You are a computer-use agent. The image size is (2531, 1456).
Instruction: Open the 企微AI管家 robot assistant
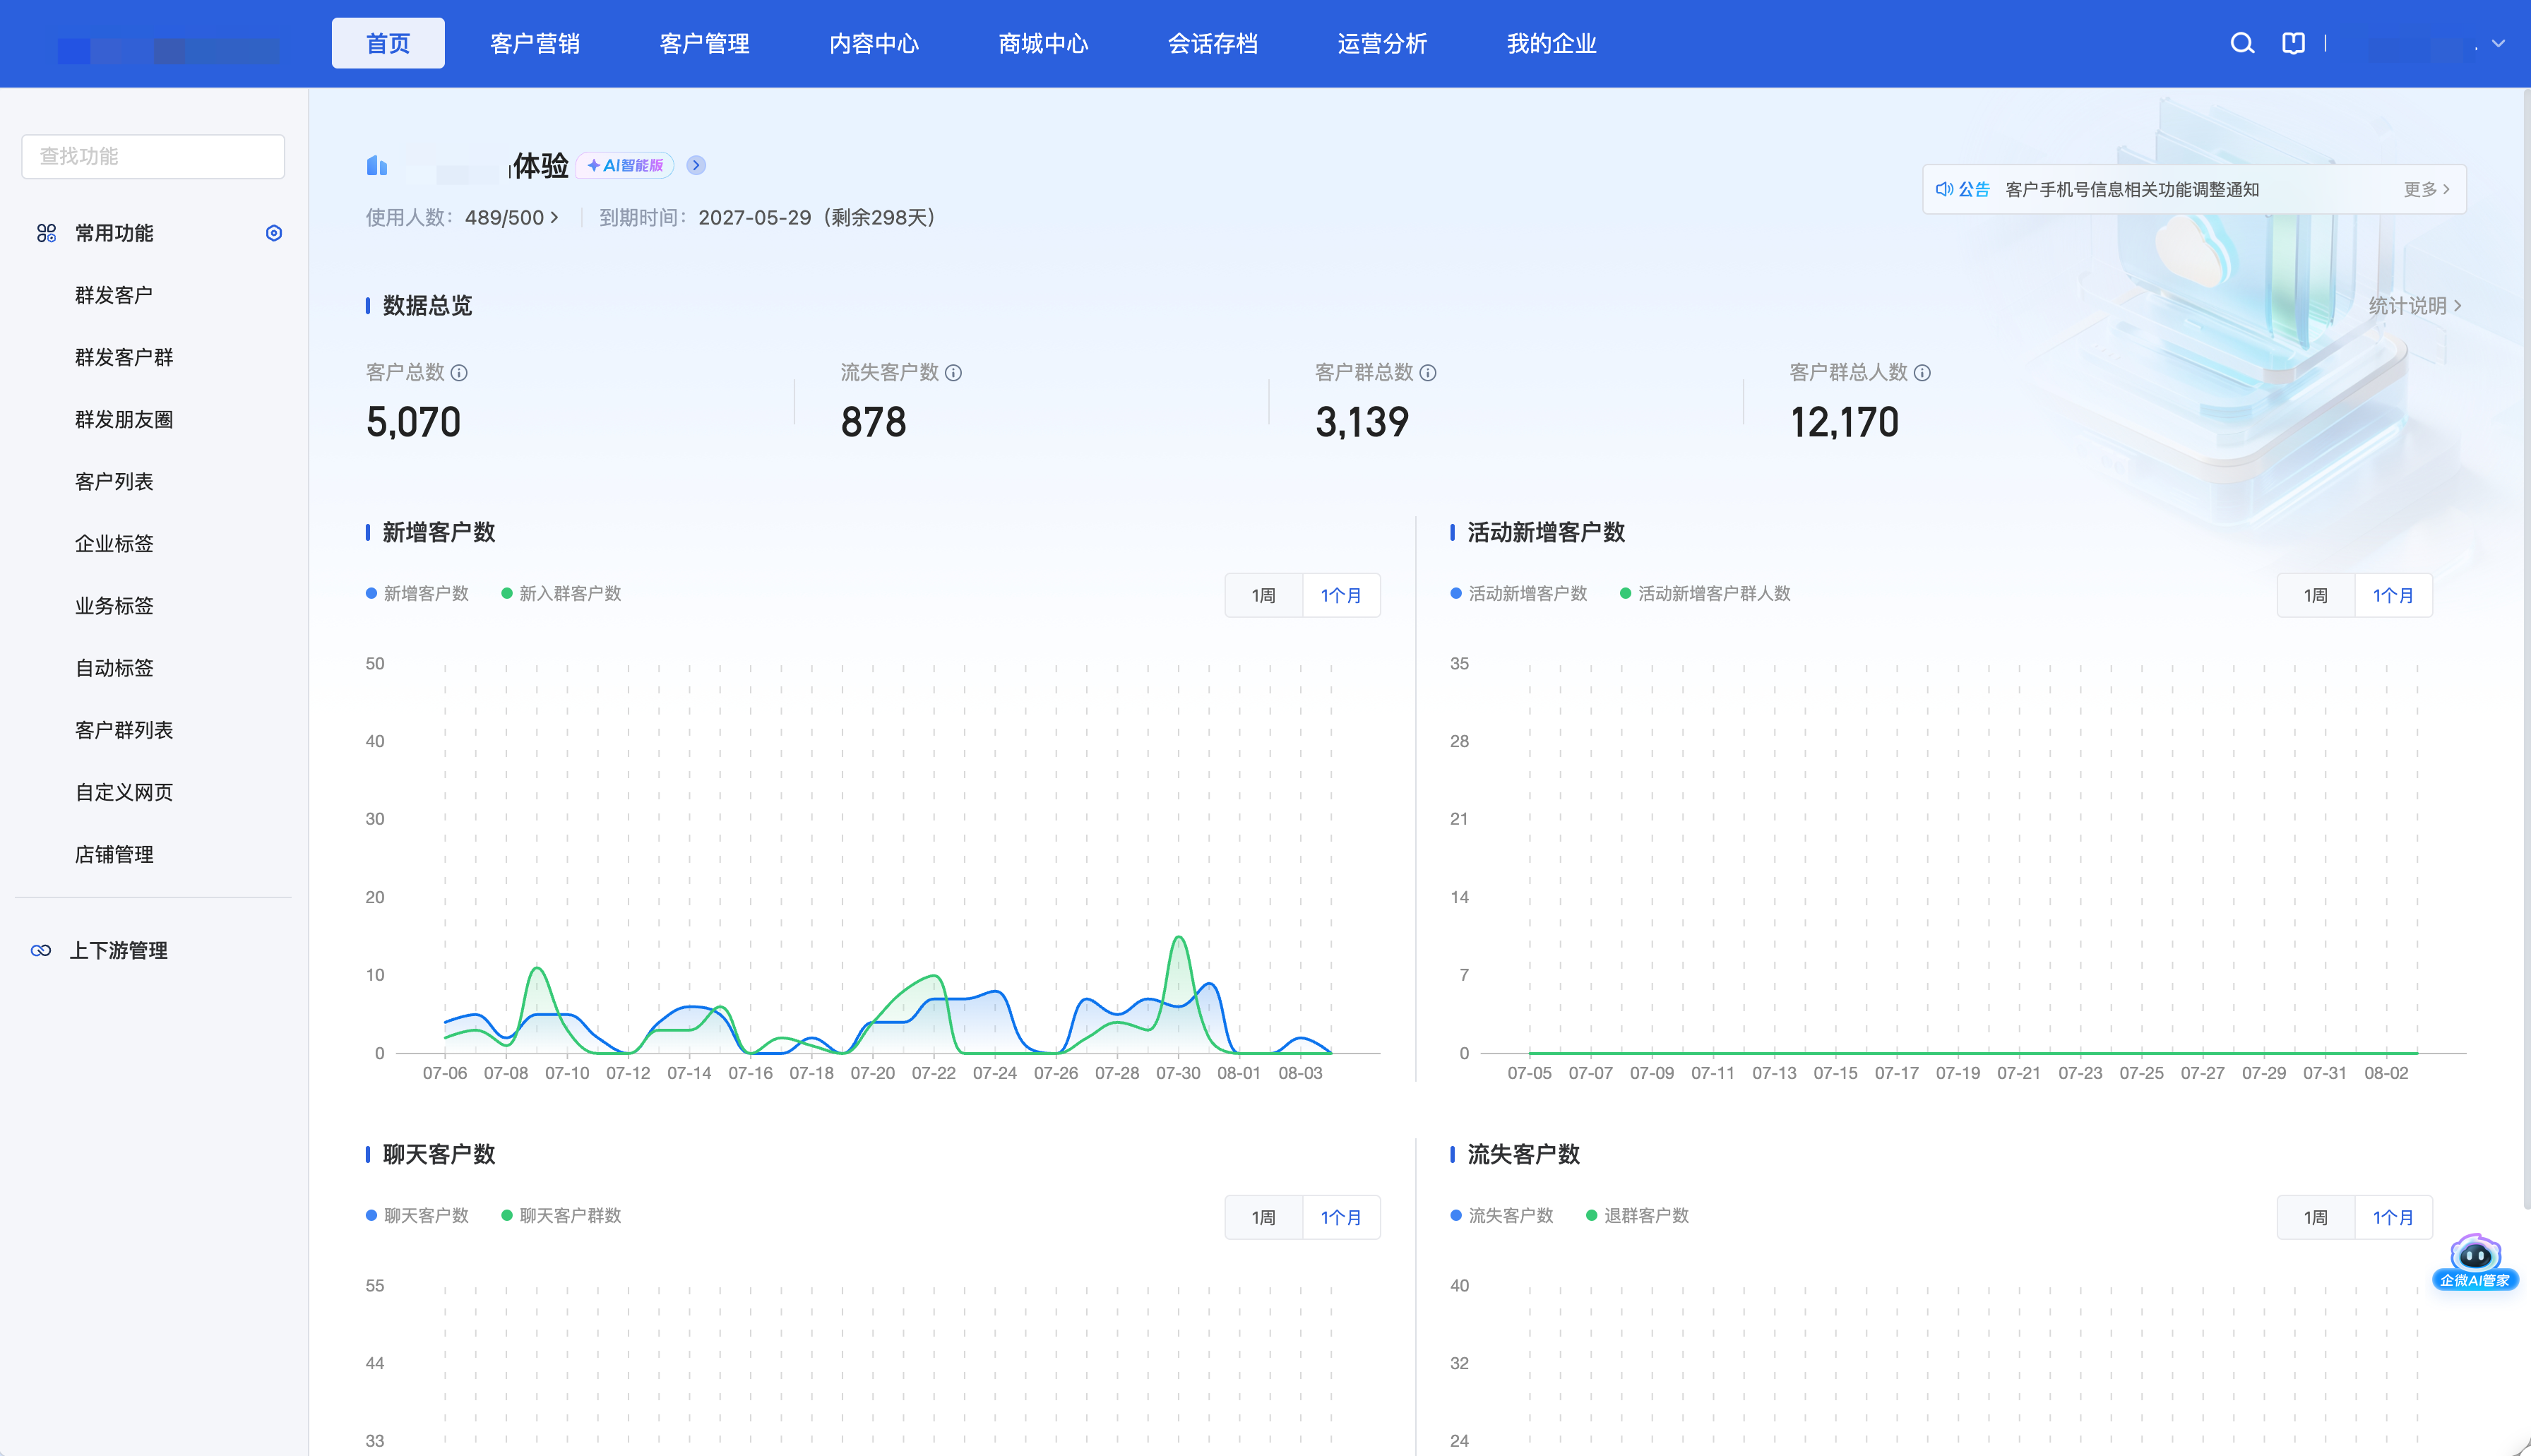(2475, 1262)
